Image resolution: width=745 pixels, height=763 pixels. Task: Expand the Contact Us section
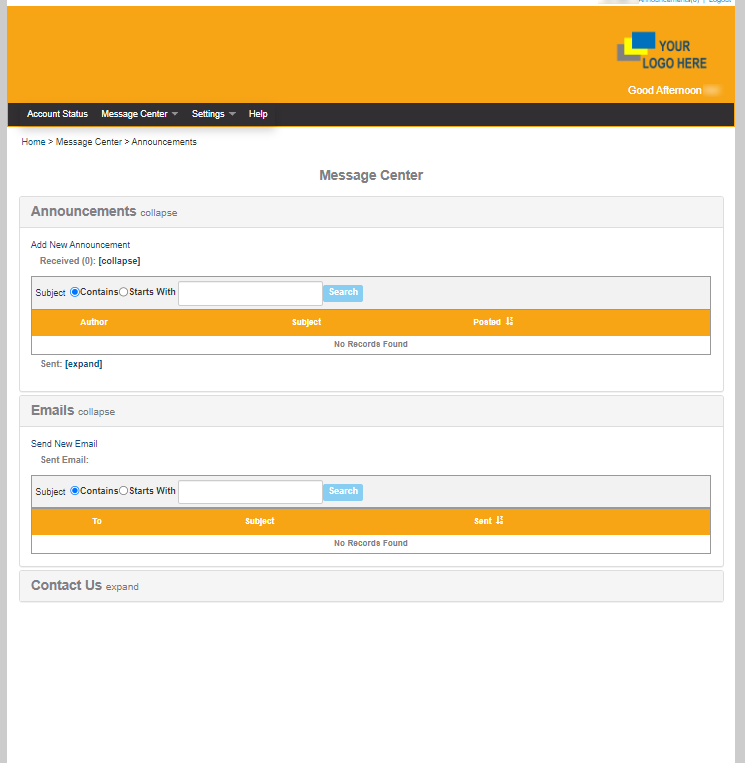click(x=122, y=587)
